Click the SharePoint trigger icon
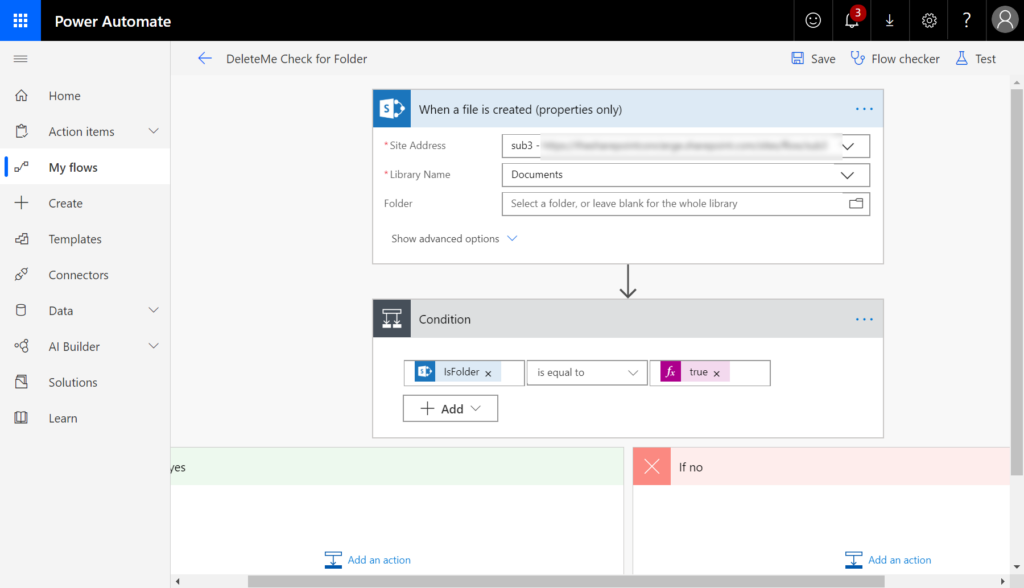Viewport: 1024px width, 588px height. (x=392, y=108)
